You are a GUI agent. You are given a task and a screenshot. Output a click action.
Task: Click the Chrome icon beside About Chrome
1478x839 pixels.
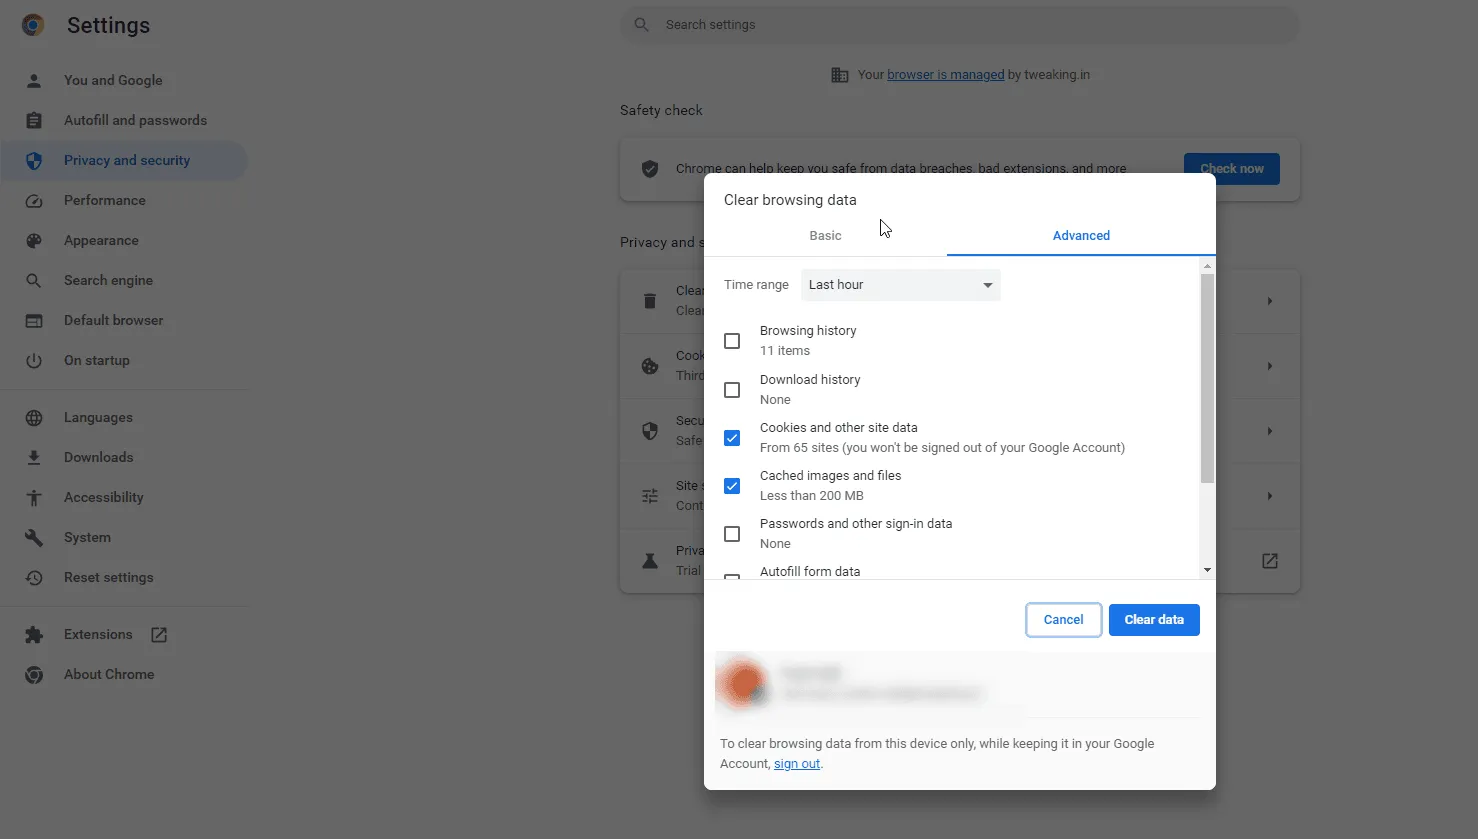tap(34, 674)
